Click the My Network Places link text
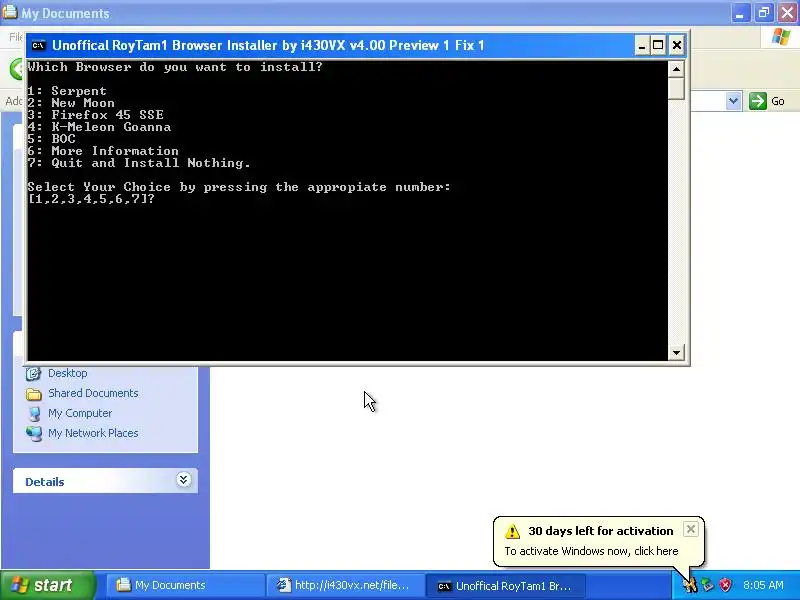800x600 pixels. pyautogui.click(x=93, y=433)
